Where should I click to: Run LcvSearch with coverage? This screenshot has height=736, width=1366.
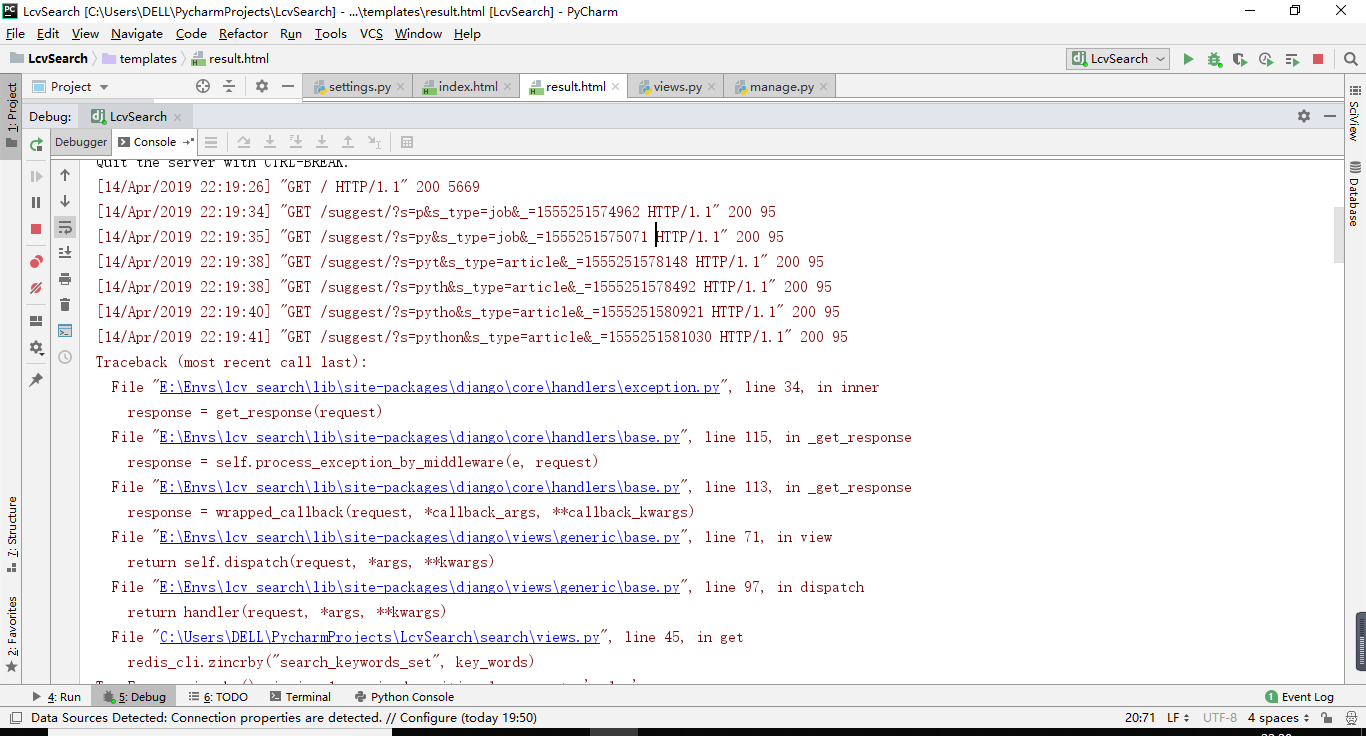point(1240,59)
